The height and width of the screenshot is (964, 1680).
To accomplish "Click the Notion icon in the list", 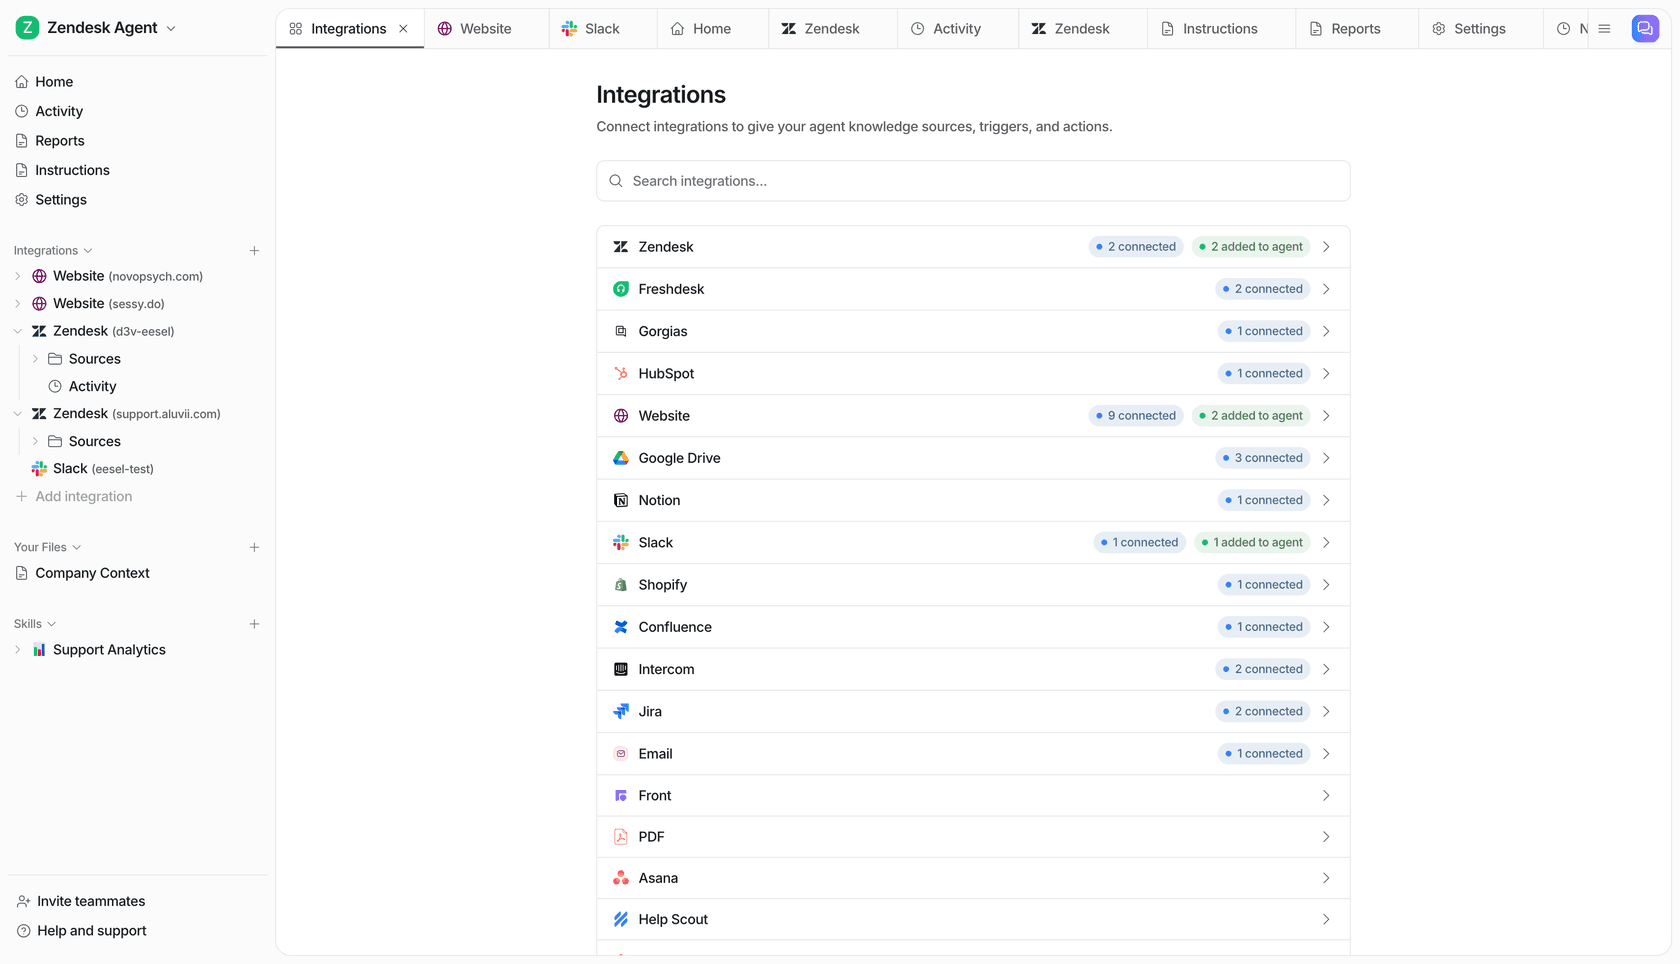I will (621, 500).
